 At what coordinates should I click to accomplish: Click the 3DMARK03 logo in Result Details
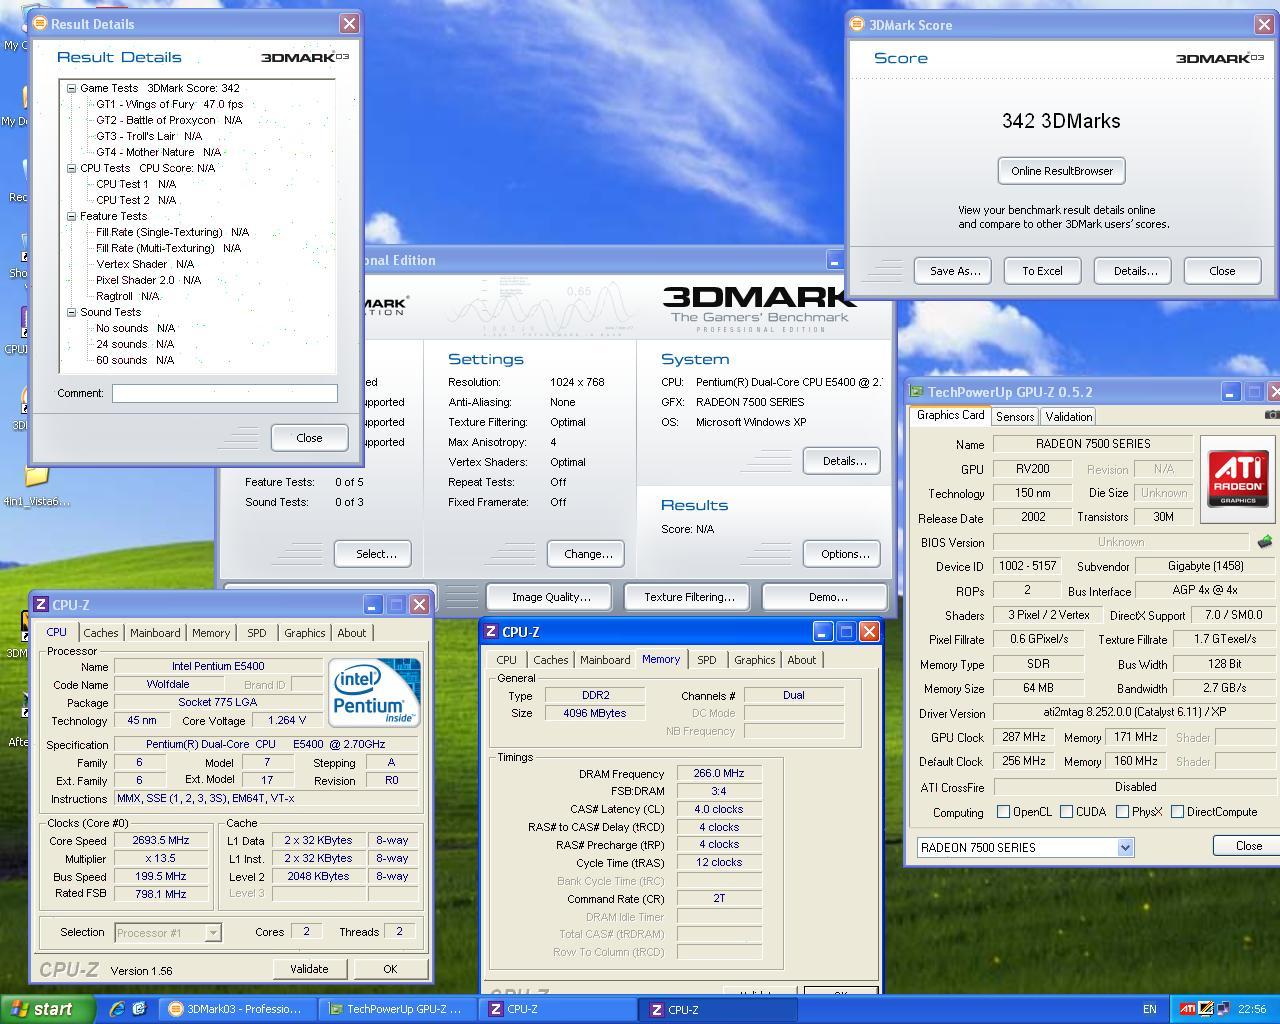tap(305, 57)
